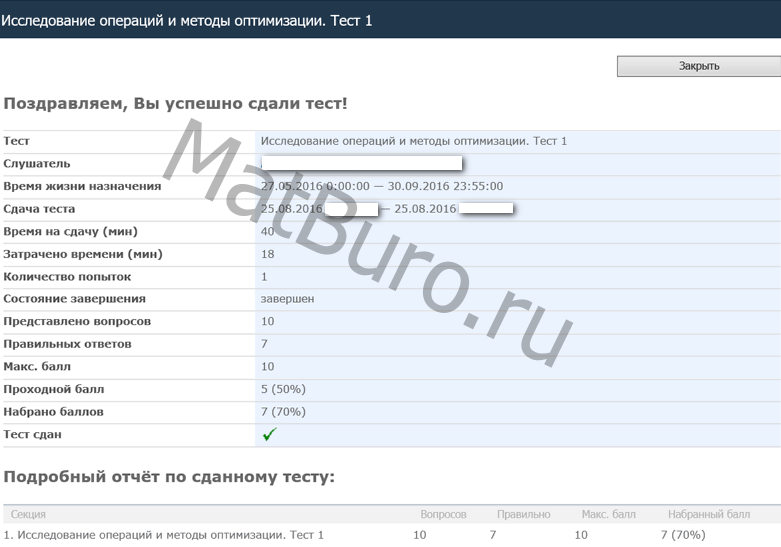The image size is (781, 547).
Task: Click the Проходной балл value 5 (50%)
Action: tap(283, 389)
